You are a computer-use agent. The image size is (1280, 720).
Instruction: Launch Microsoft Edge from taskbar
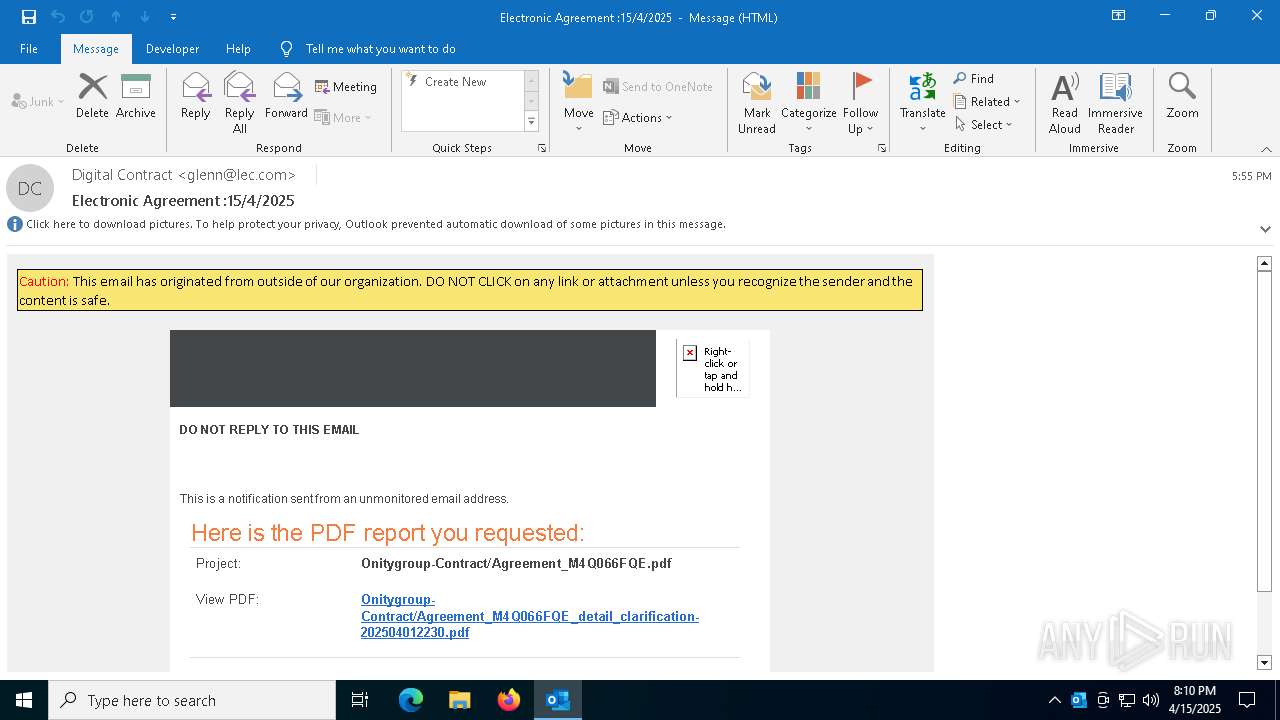click(410, 700)
